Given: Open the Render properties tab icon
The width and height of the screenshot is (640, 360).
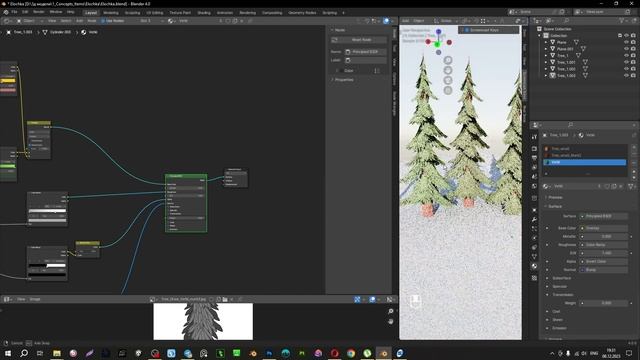Looking at the screenshot, I should pos(534,149).
